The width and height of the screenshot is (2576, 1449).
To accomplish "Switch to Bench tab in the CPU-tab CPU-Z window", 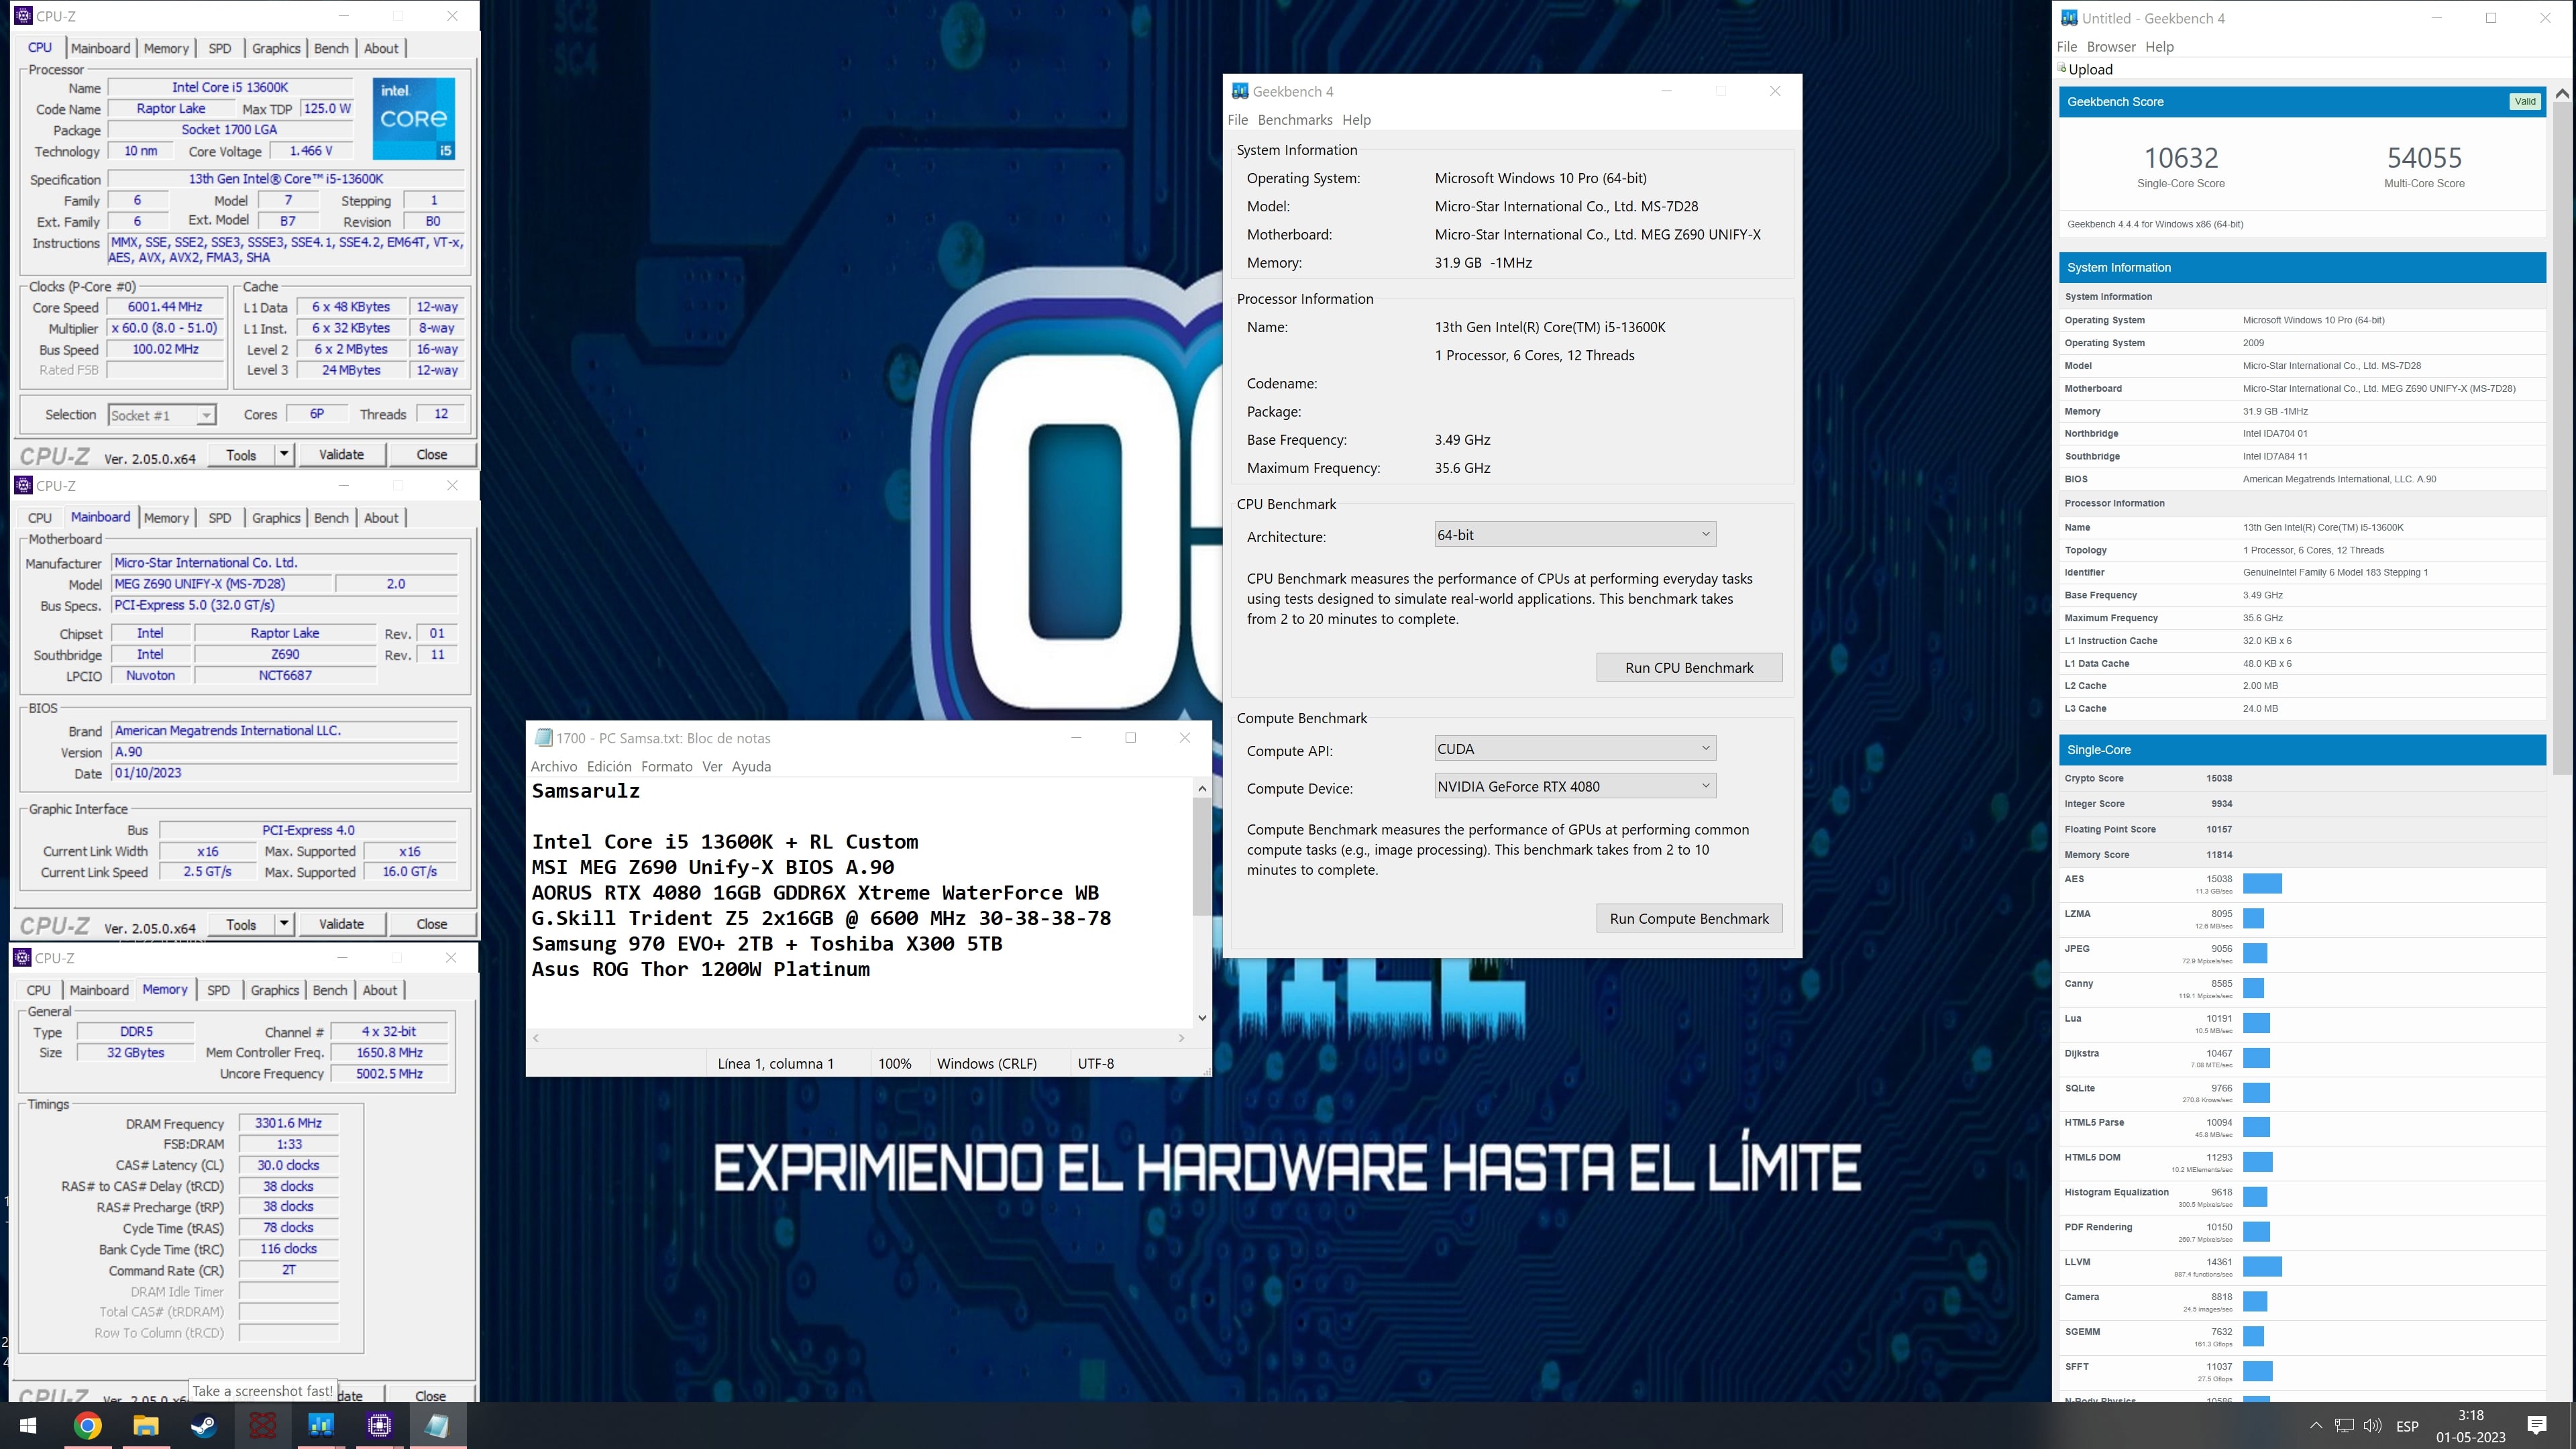I will tap(331, 48).
